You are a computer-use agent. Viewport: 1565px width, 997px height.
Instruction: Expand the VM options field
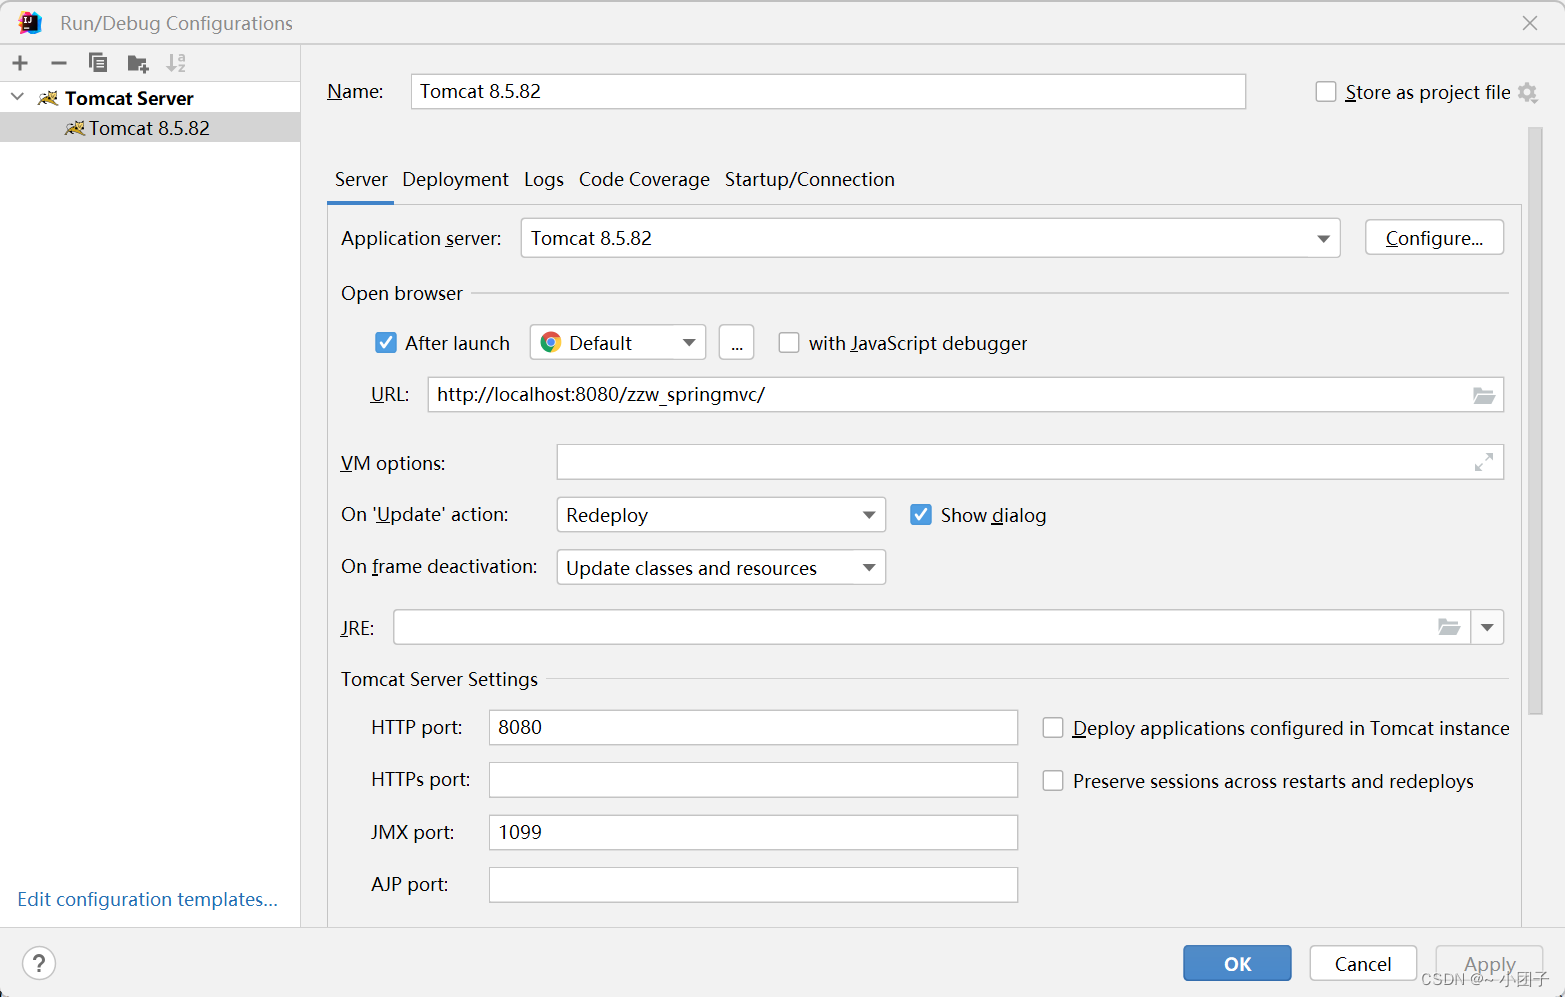(1484, 462)
